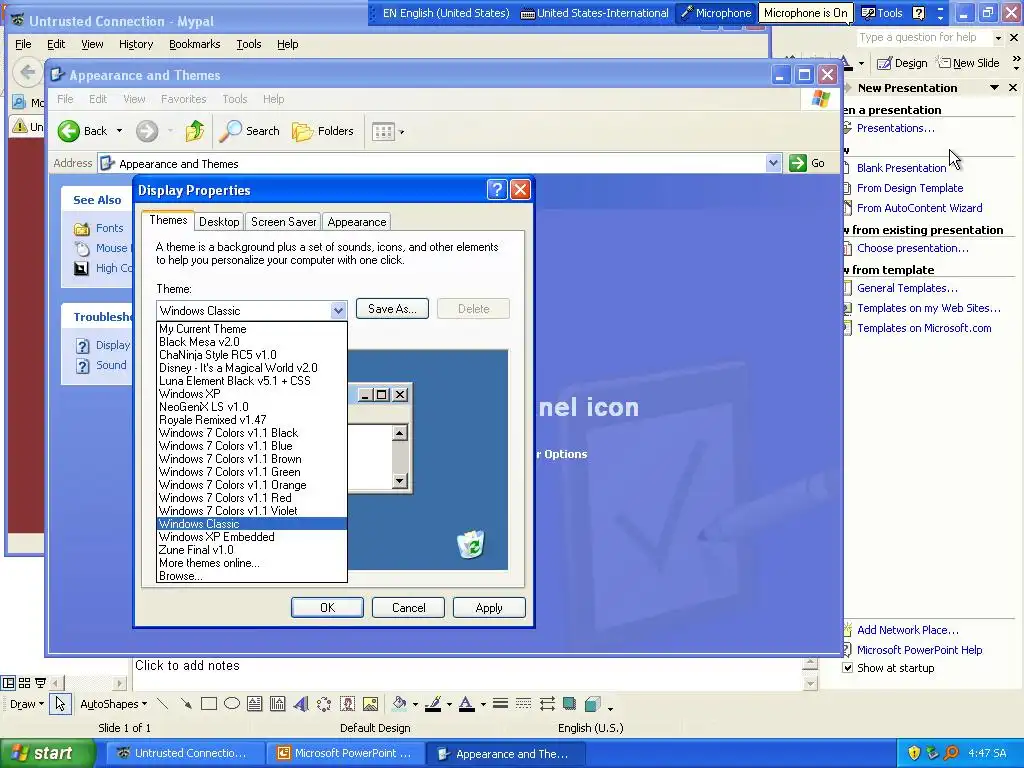Apply Font Color letter A
Screen dimensions: 1024x768
(466, 704)
